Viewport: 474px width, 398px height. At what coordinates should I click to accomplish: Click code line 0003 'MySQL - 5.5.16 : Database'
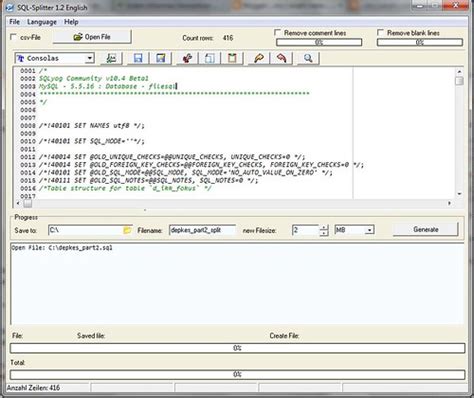click(107, 86)
